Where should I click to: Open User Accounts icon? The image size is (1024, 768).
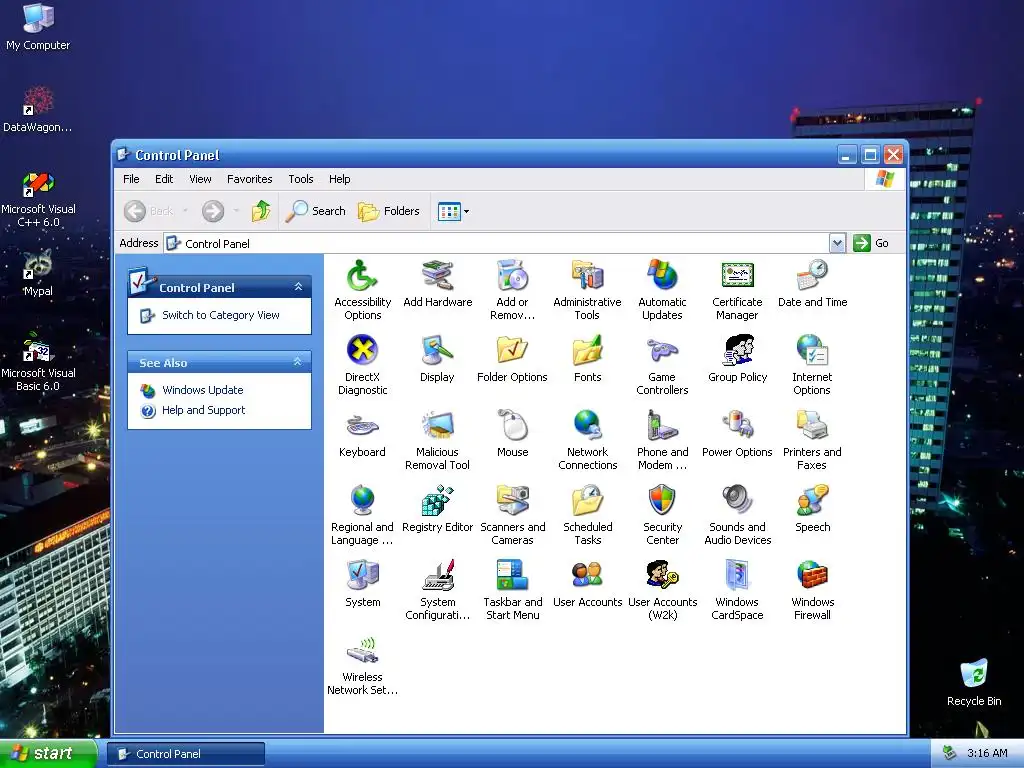pos(587,584)
